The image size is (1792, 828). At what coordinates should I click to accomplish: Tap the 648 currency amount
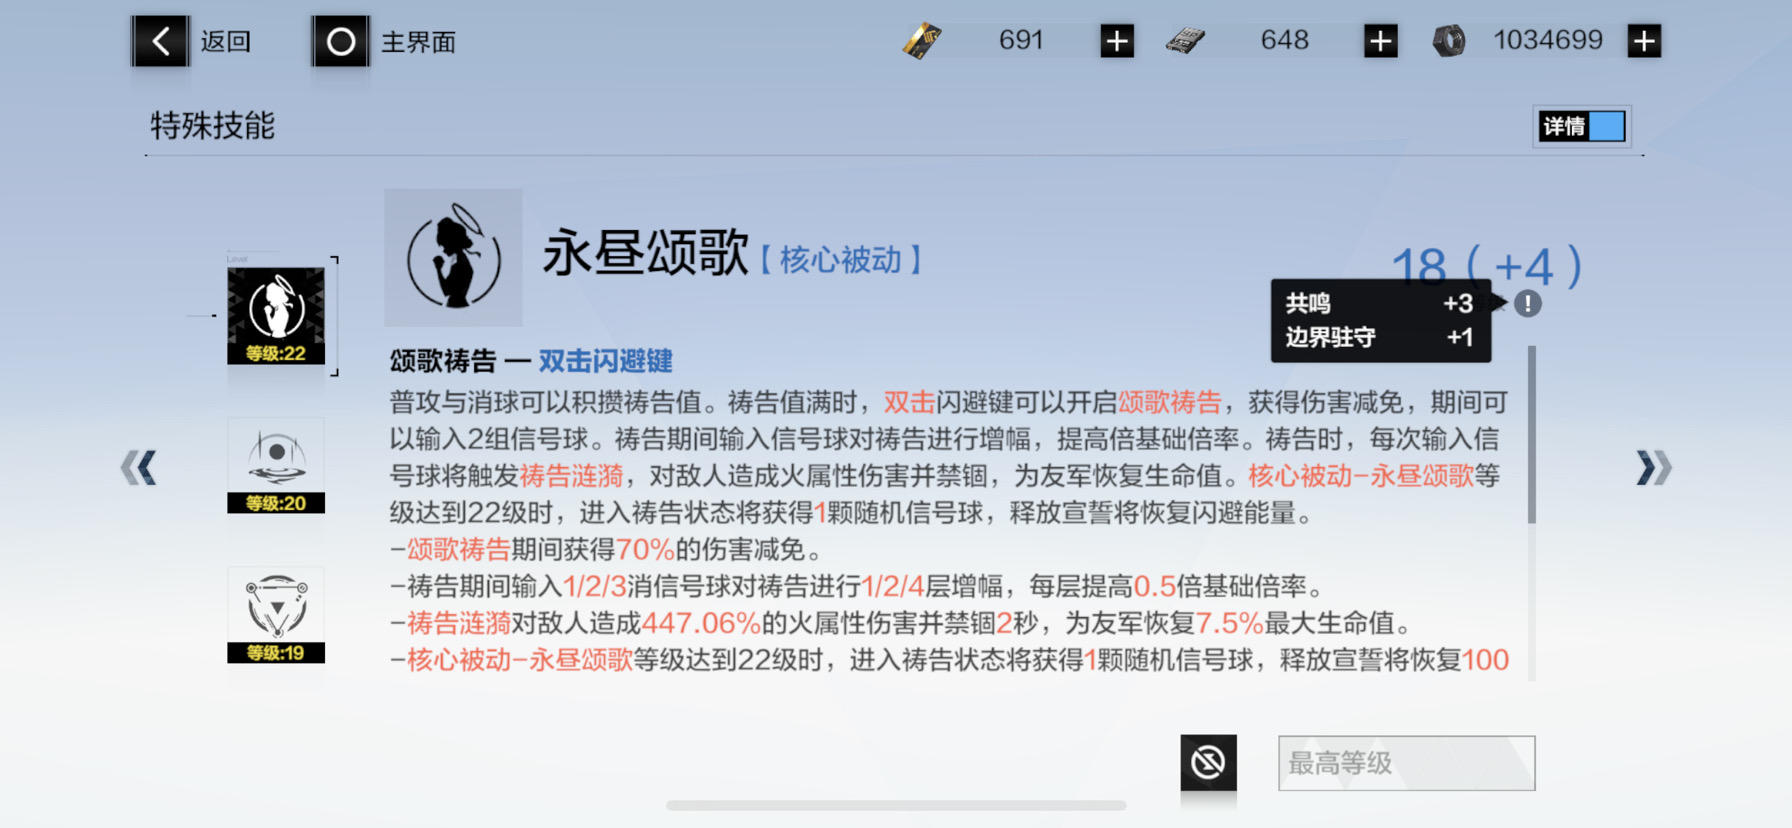1285,40
